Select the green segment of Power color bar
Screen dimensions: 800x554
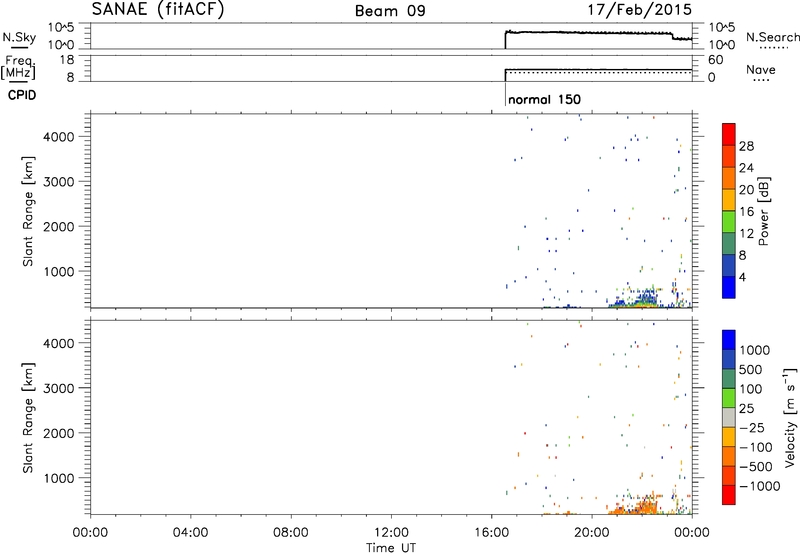pos(729,222)
